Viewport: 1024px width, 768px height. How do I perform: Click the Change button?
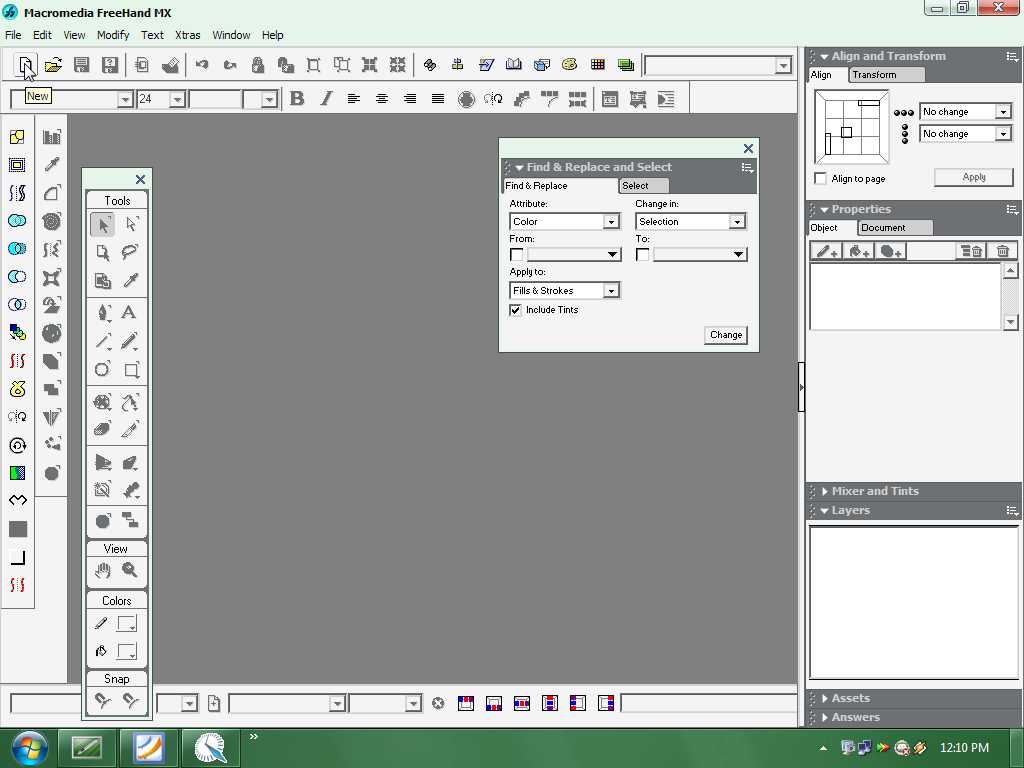726,334
